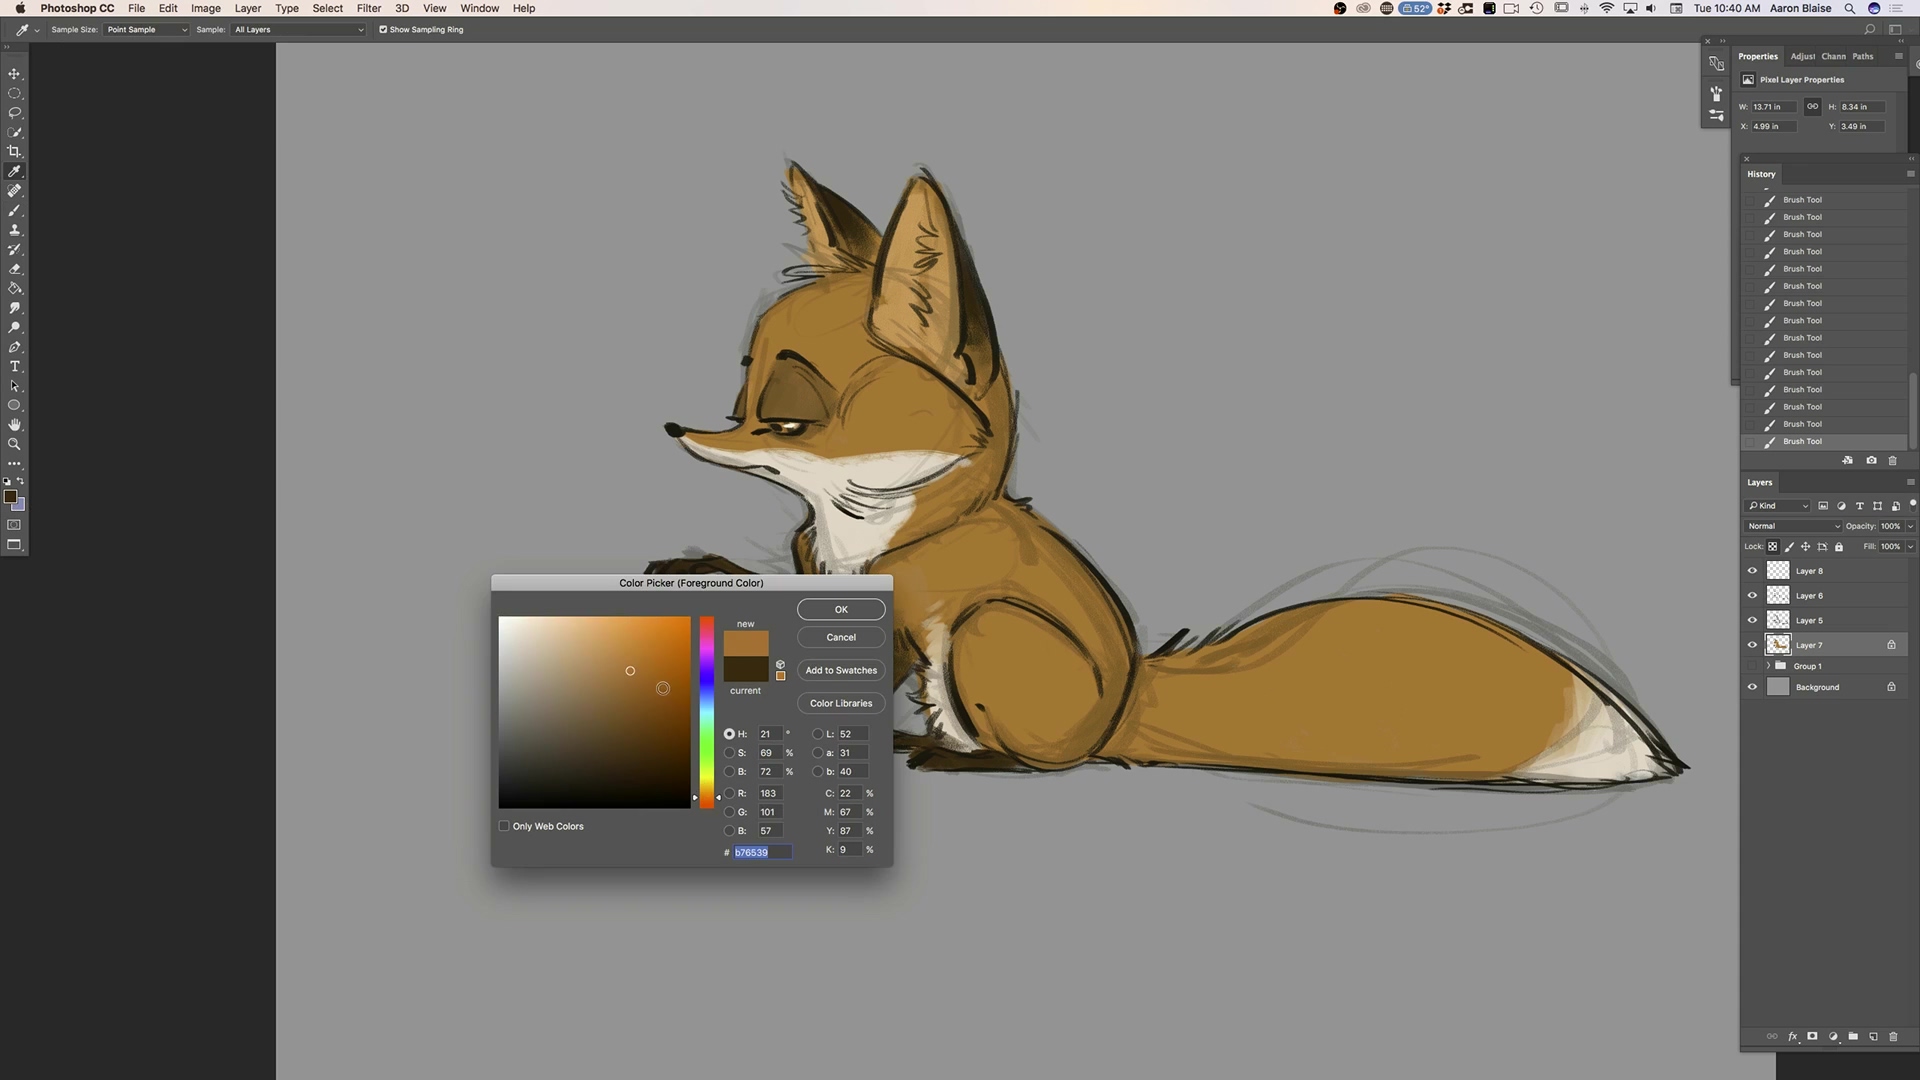Screen dimensions: 1920x1080
Task: Hide Layer 8 using eye icon
Action: click(1752, 571)
